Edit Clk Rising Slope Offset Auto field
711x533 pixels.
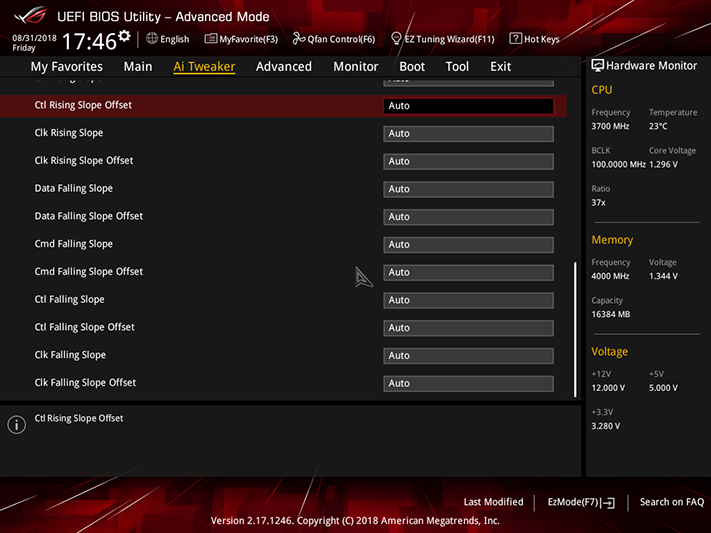pos(468,161)
